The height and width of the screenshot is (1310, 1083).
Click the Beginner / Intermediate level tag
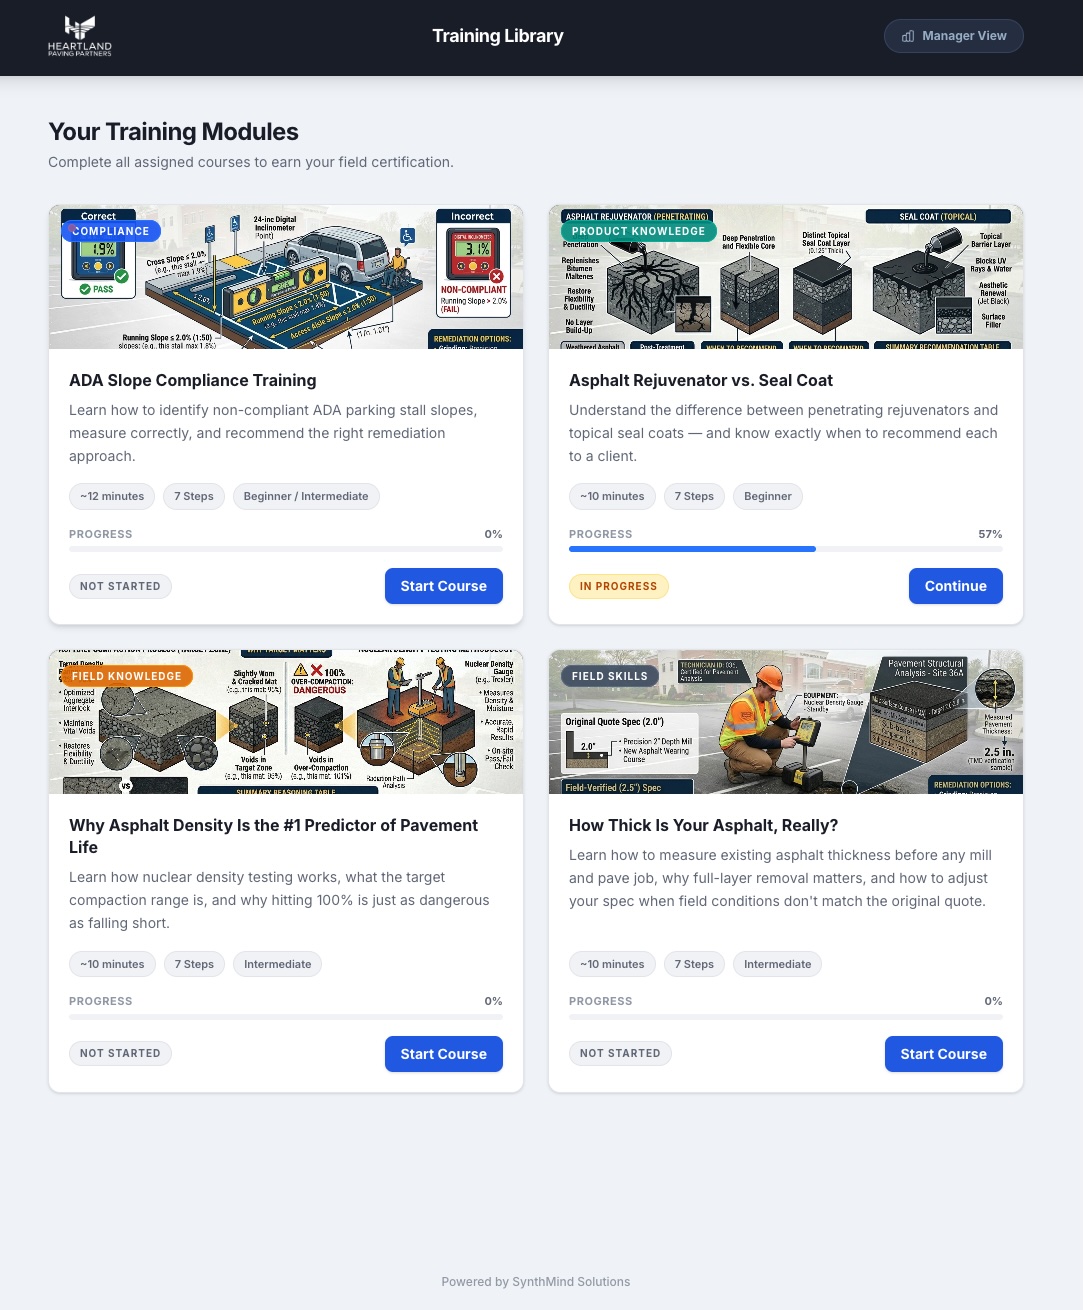[x=305, y=496]
